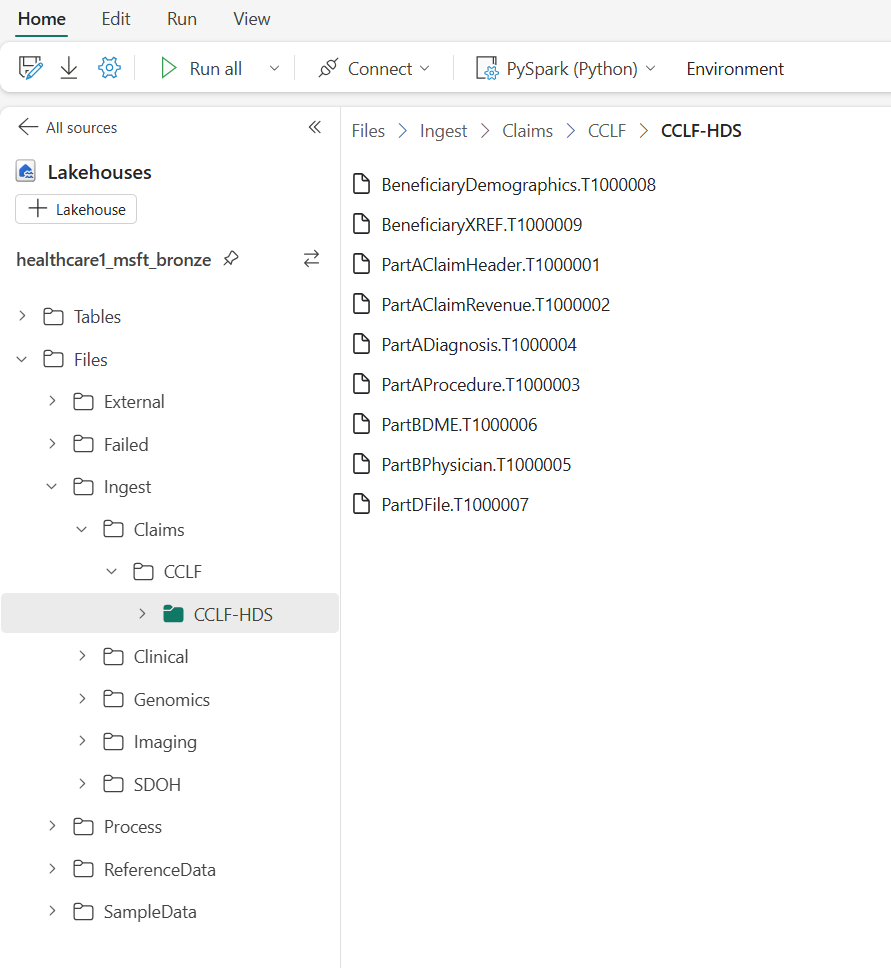Click the pin icon beside healthcare1_msft_bronze
This screenshot has width=891, height=968.
click(x=231, y=259)
